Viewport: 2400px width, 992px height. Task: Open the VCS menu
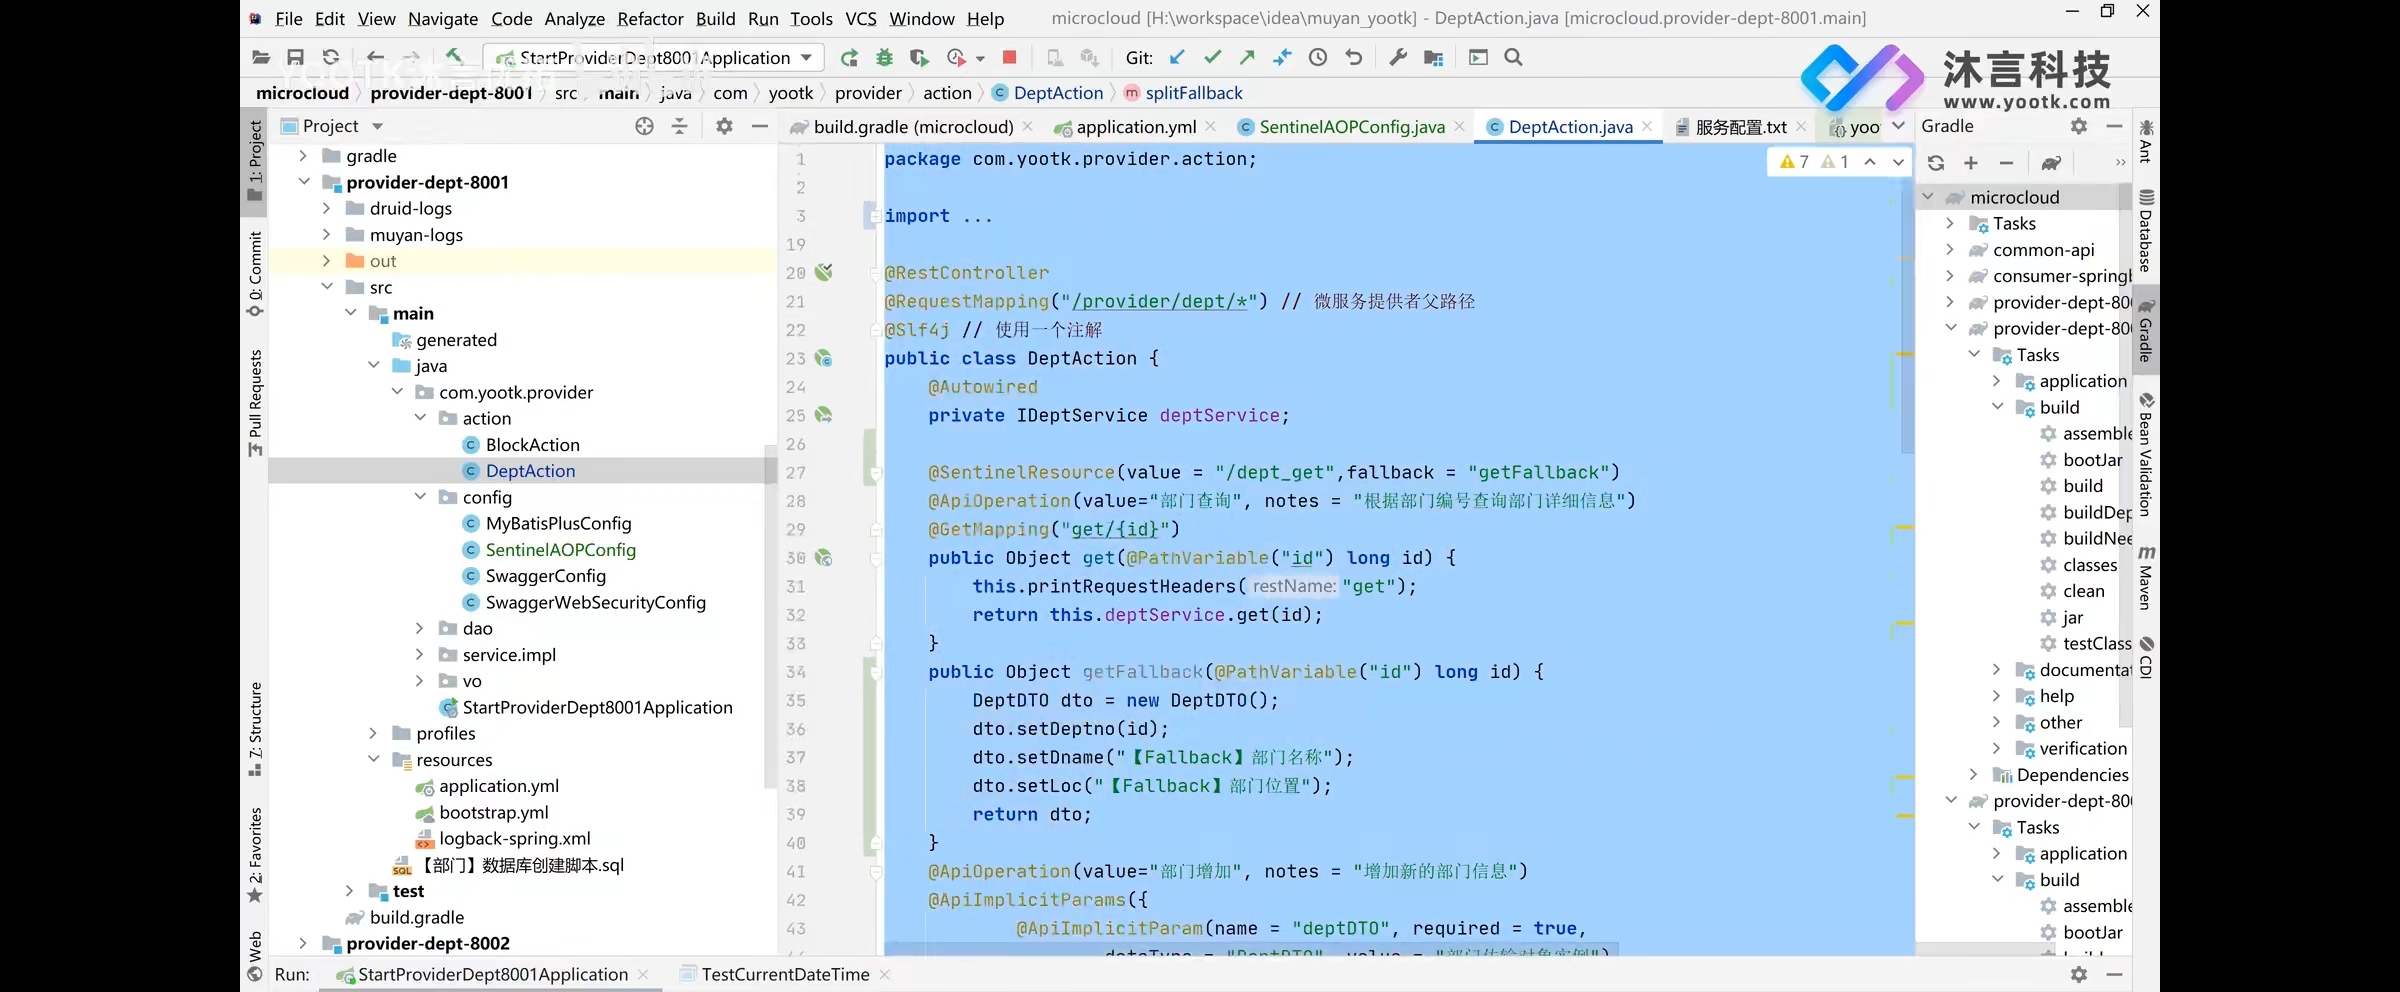pyautogui.click(x=861, y=19)
